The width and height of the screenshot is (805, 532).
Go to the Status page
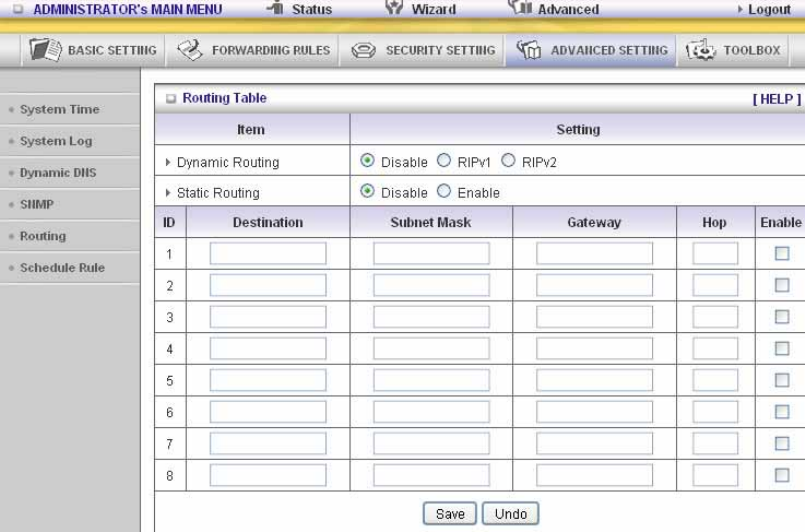pyautogui.click(x=312, y=9)
